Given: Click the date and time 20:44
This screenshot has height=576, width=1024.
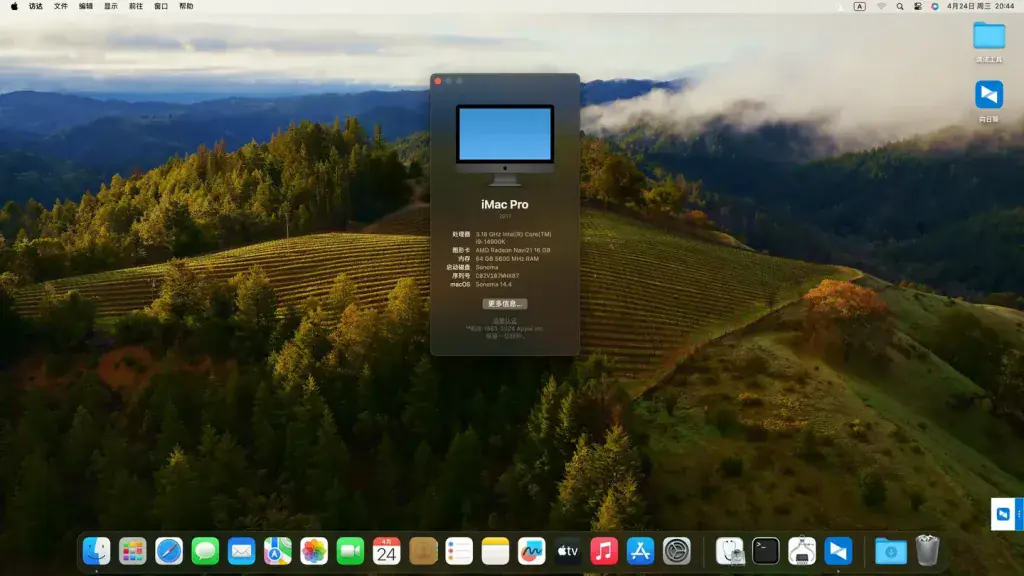Looking at the screenshot, I should (980, 7).
